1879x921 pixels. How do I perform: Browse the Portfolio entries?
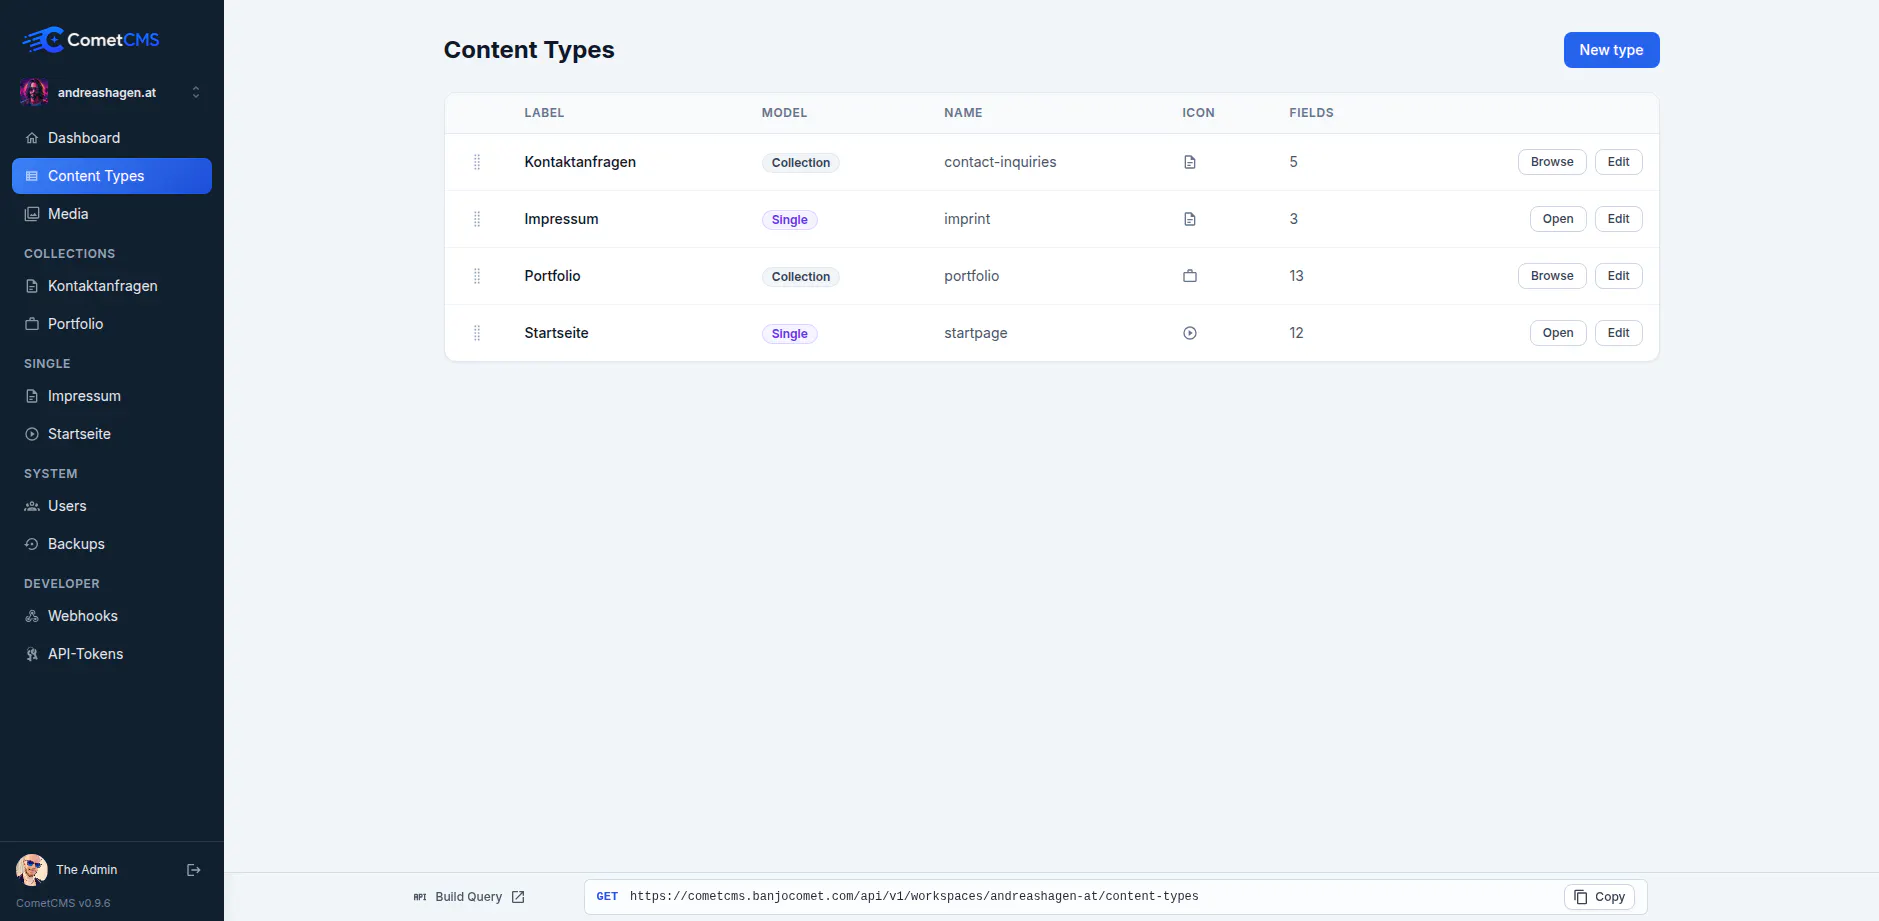[x=1552, y=276]
